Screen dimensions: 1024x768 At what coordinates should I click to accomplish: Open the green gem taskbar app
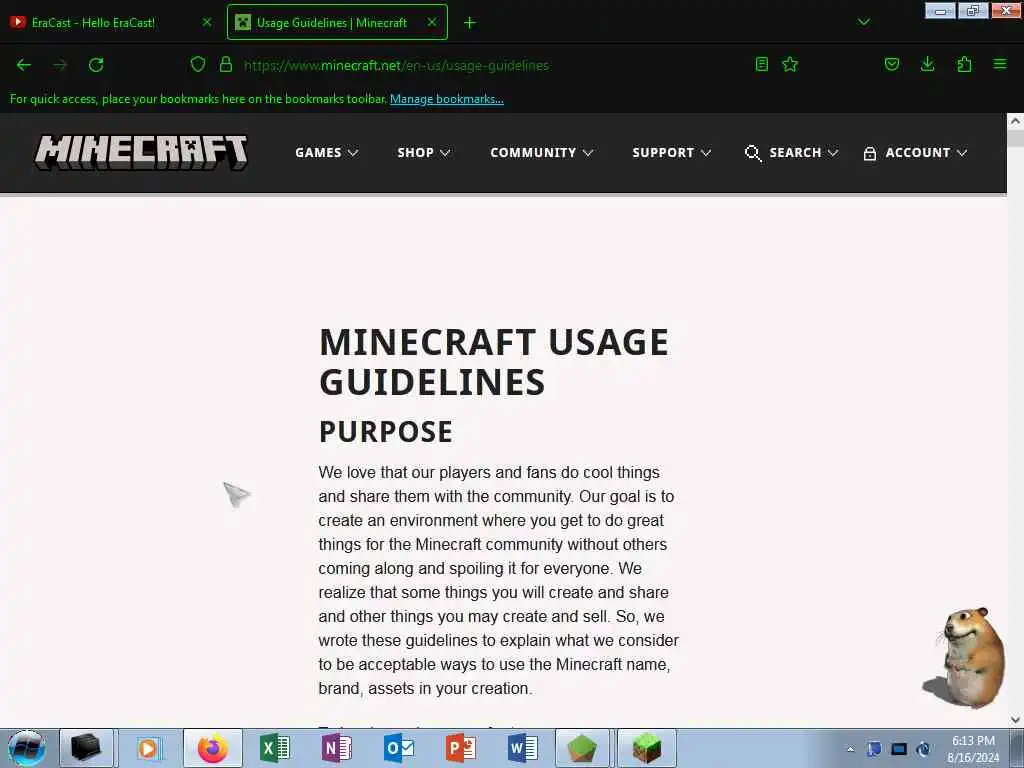tap(582, 748)
